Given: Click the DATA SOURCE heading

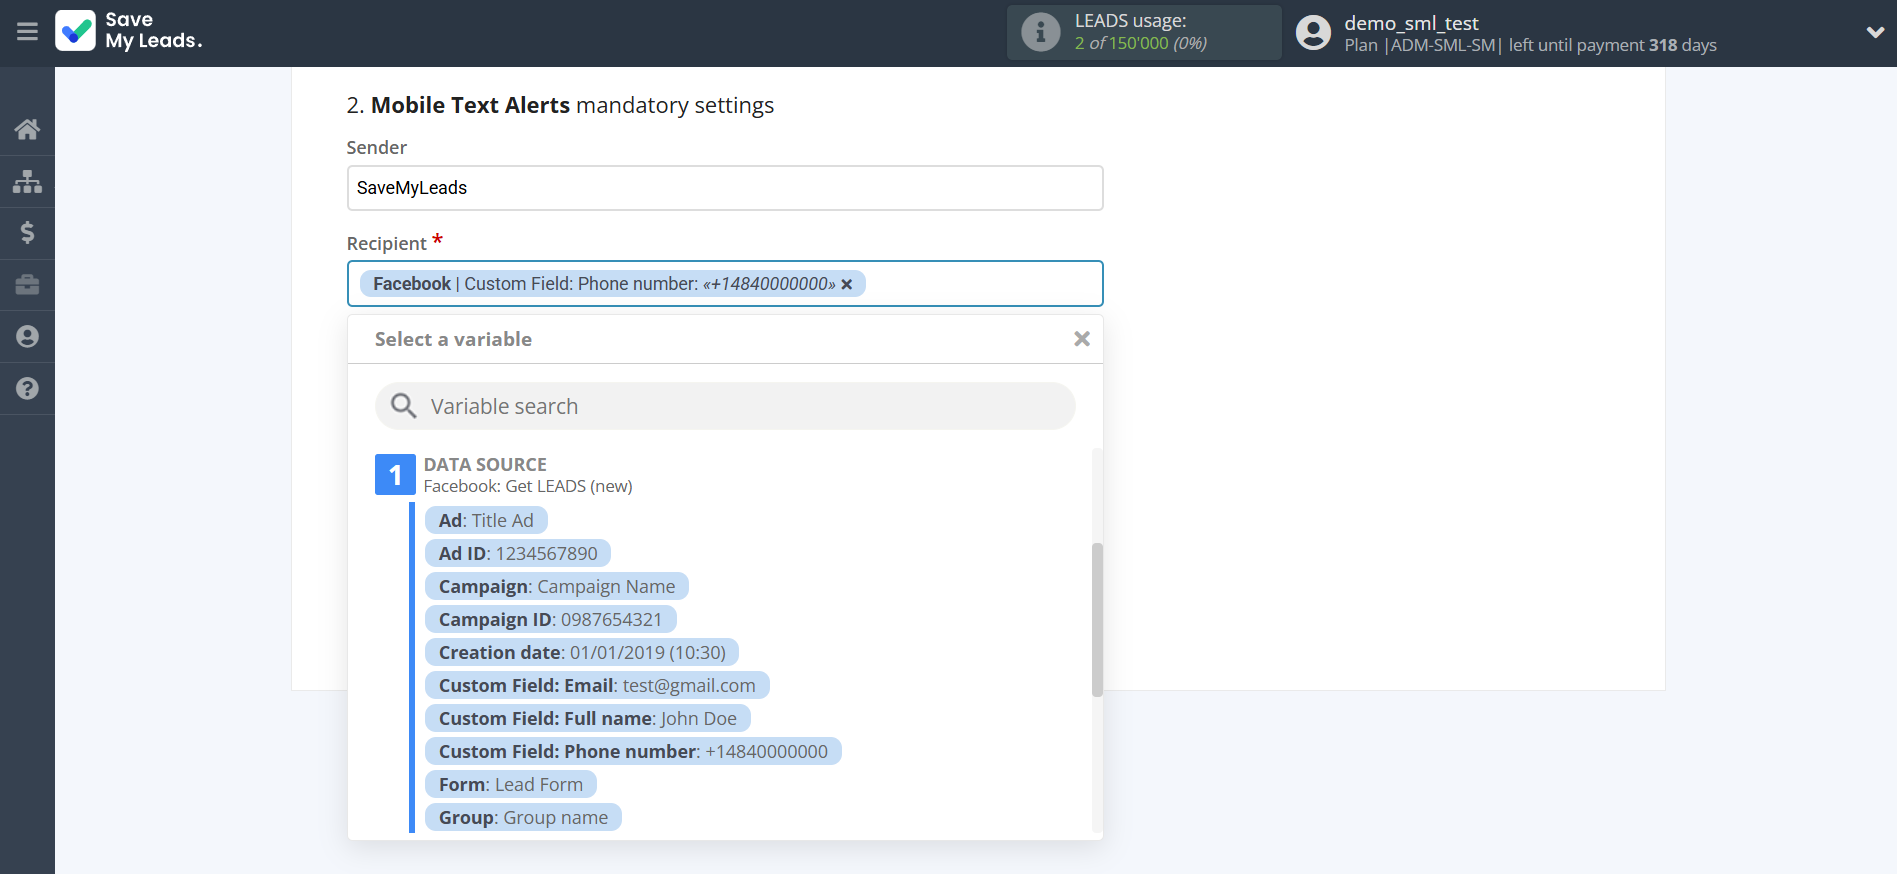Looking at the screenshot, I should 485,464.
